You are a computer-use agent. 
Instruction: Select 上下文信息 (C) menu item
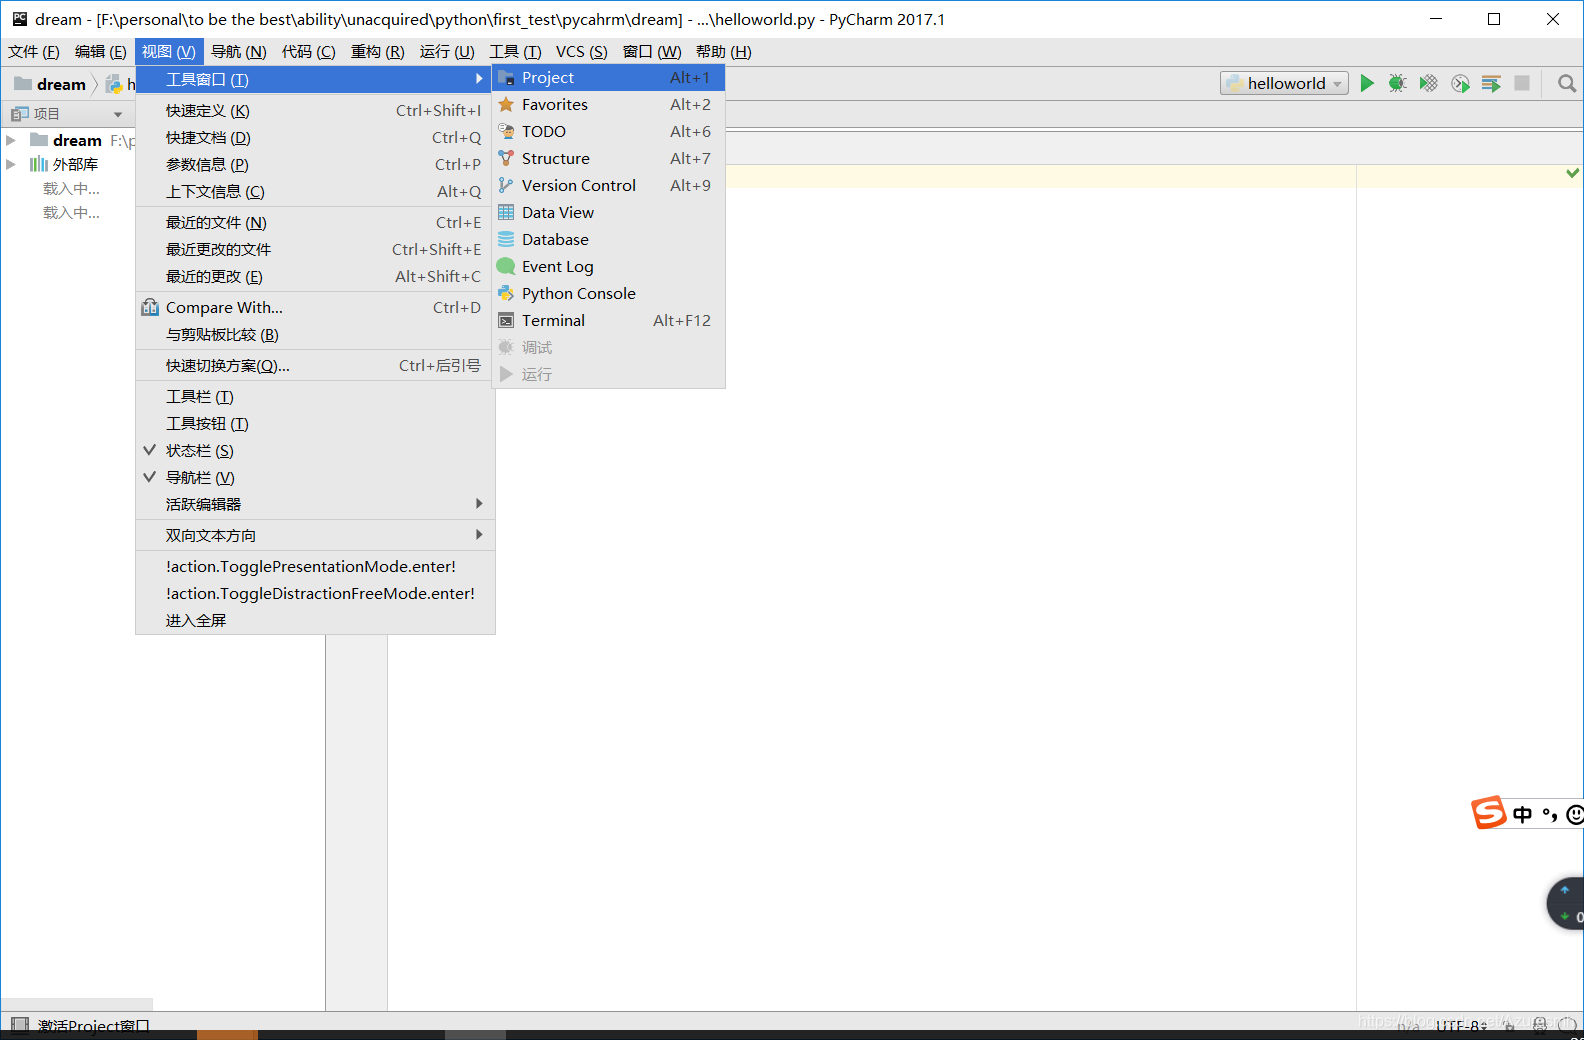pyautogui.click(x=315, y=192)
